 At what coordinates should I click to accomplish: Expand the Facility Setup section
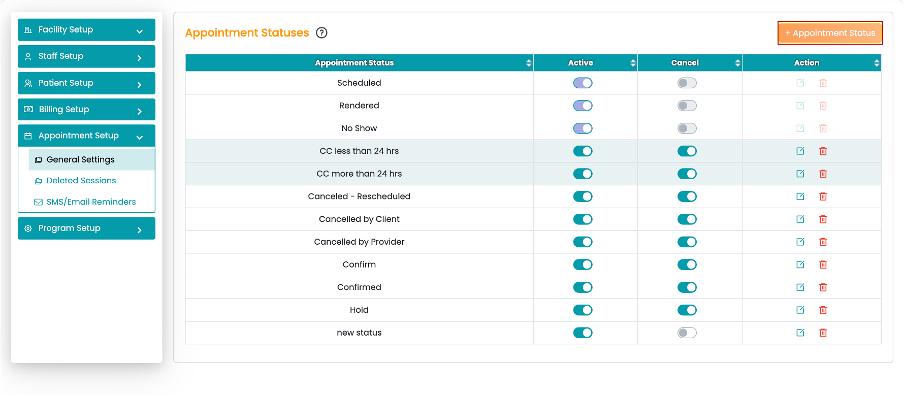(86, 30)
